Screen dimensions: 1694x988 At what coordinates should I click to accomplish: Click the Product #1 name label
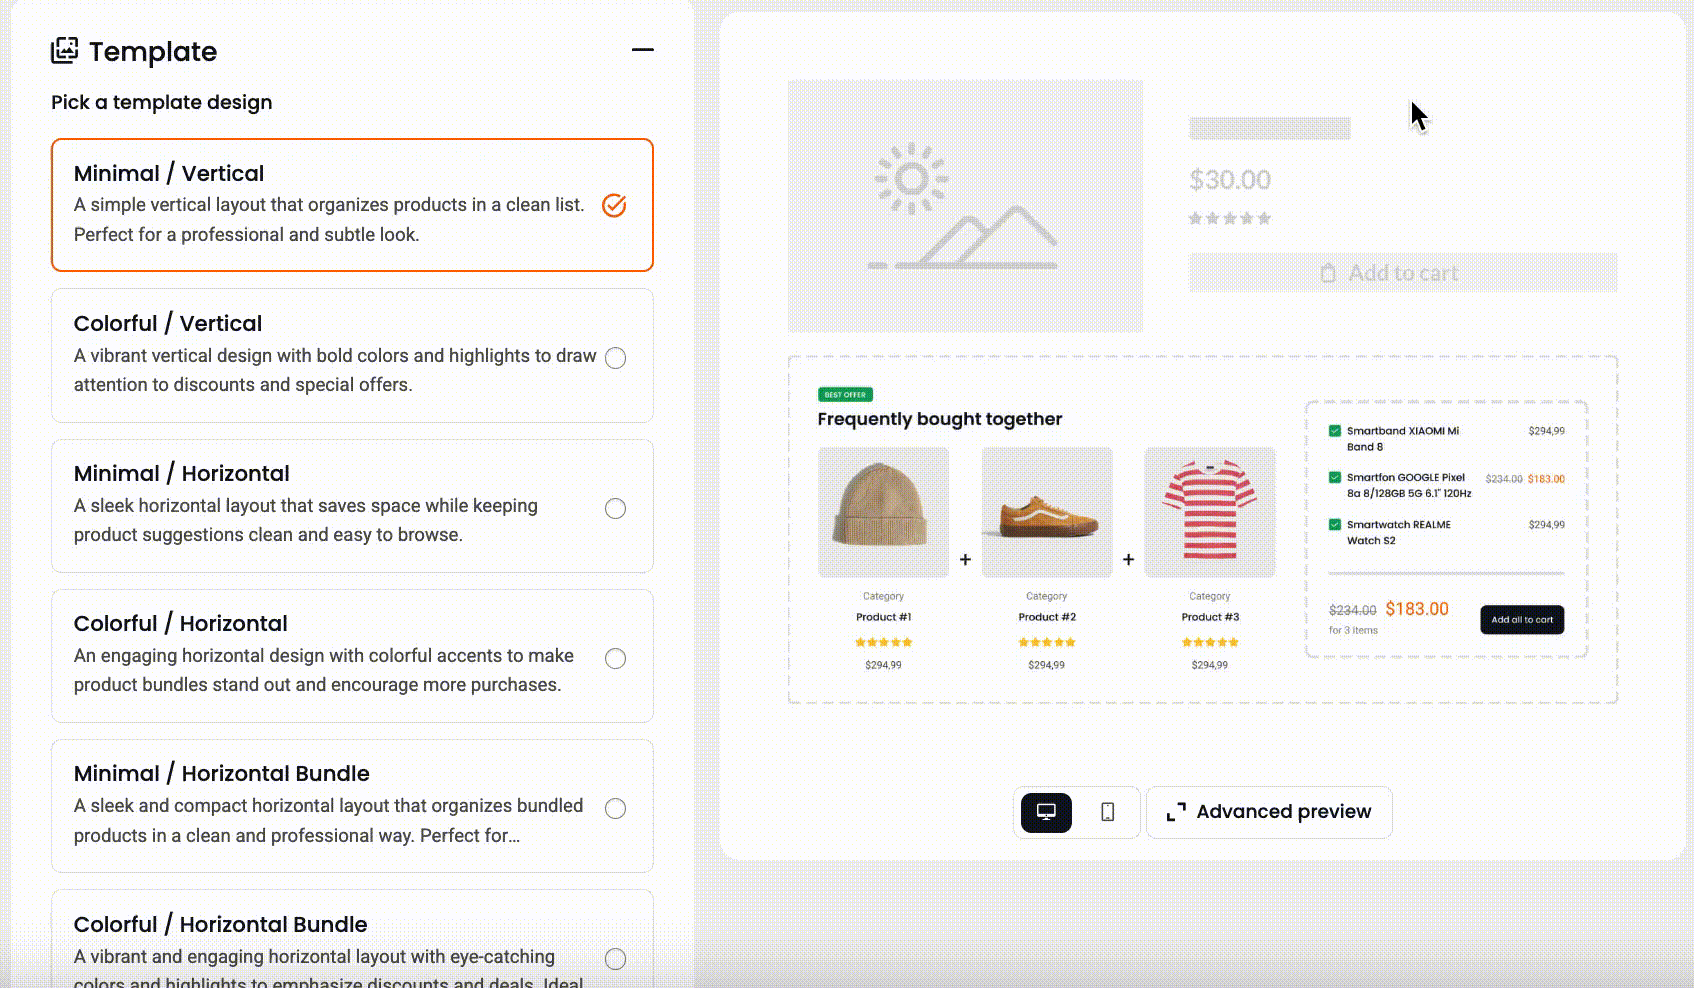point(883,617)
